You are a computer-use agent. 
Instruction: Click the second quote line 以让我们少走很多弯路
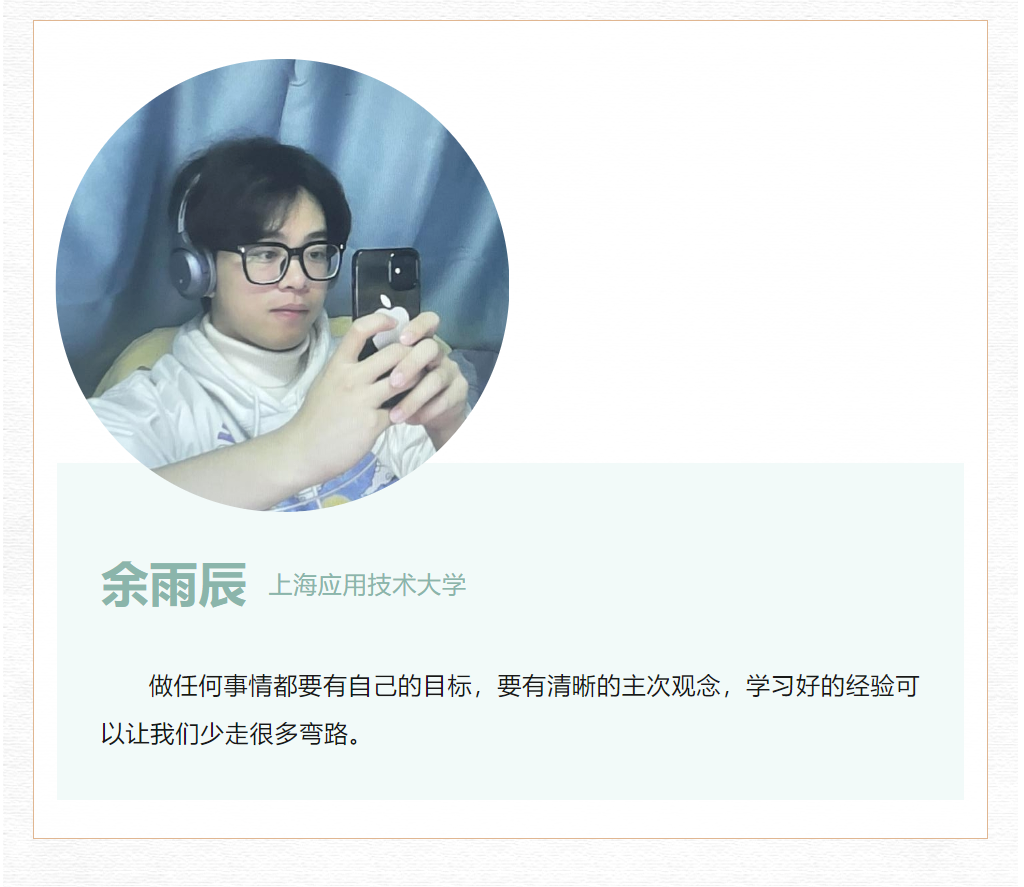click(231, 734)
